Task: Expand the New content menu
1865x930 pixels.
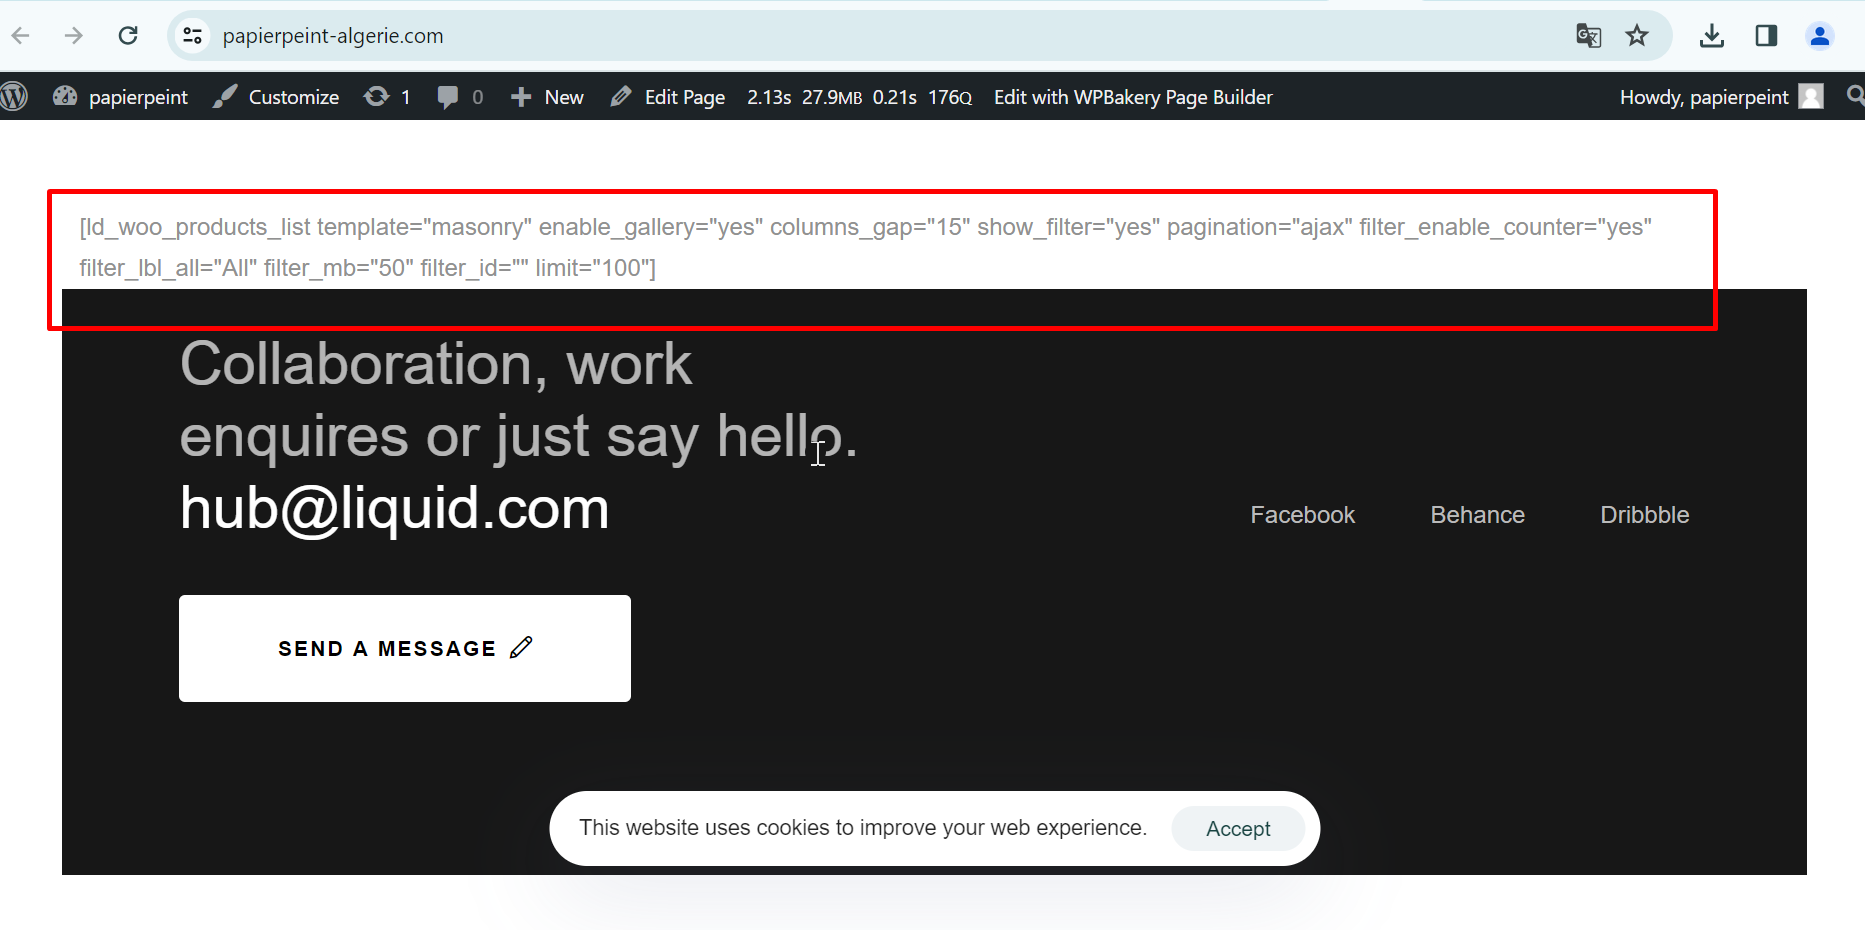Action: [547, 97]
